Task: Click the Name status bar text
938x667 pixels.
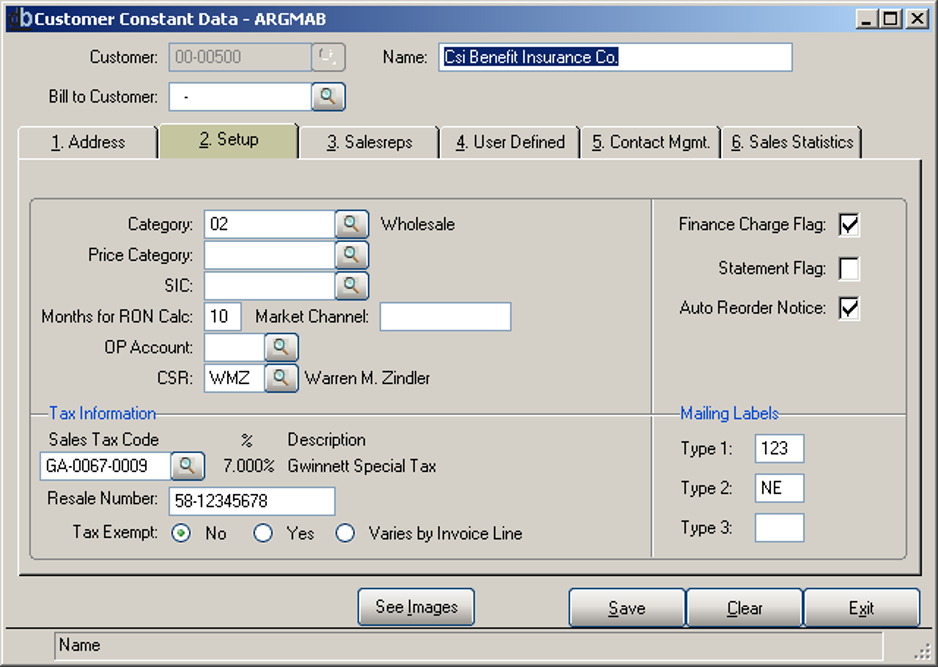Action: (x=80, y=645)
